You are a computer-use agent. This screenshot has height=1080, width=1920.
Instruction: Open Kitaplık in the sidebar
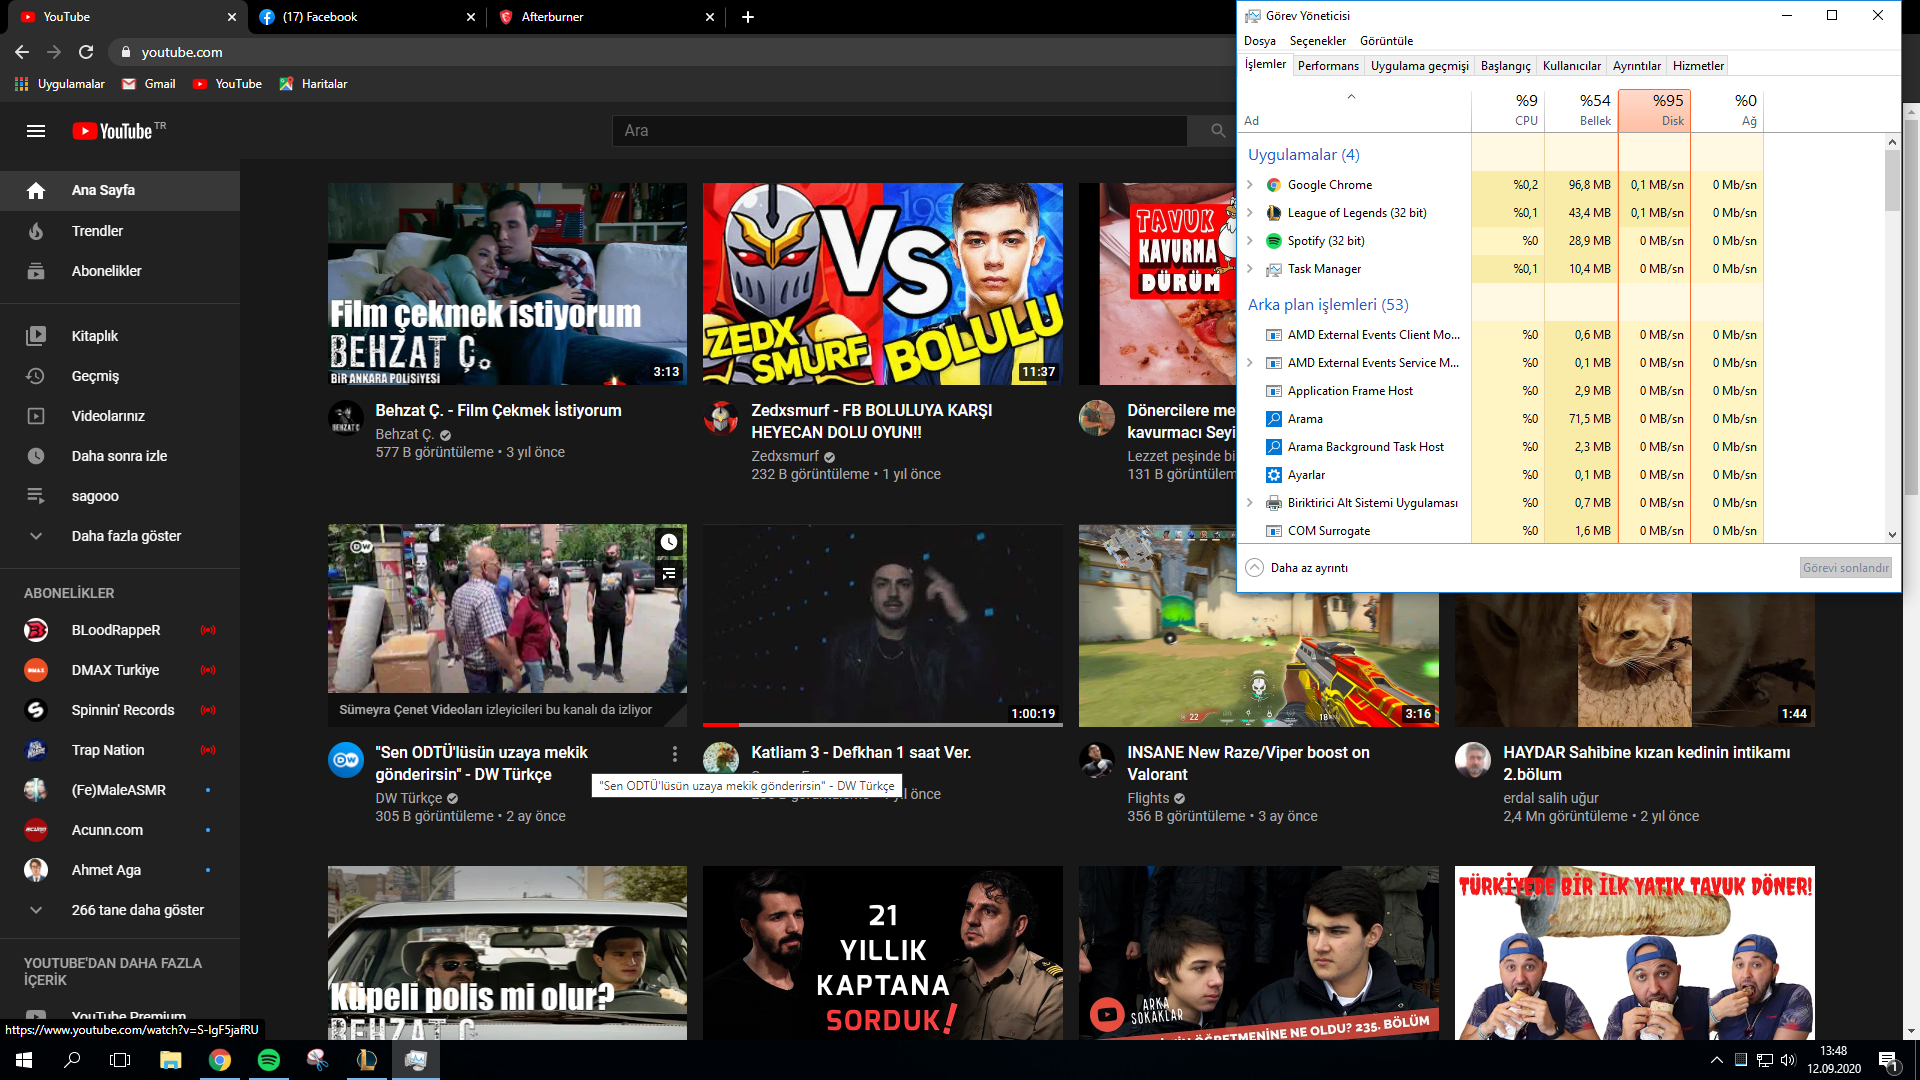120,336
